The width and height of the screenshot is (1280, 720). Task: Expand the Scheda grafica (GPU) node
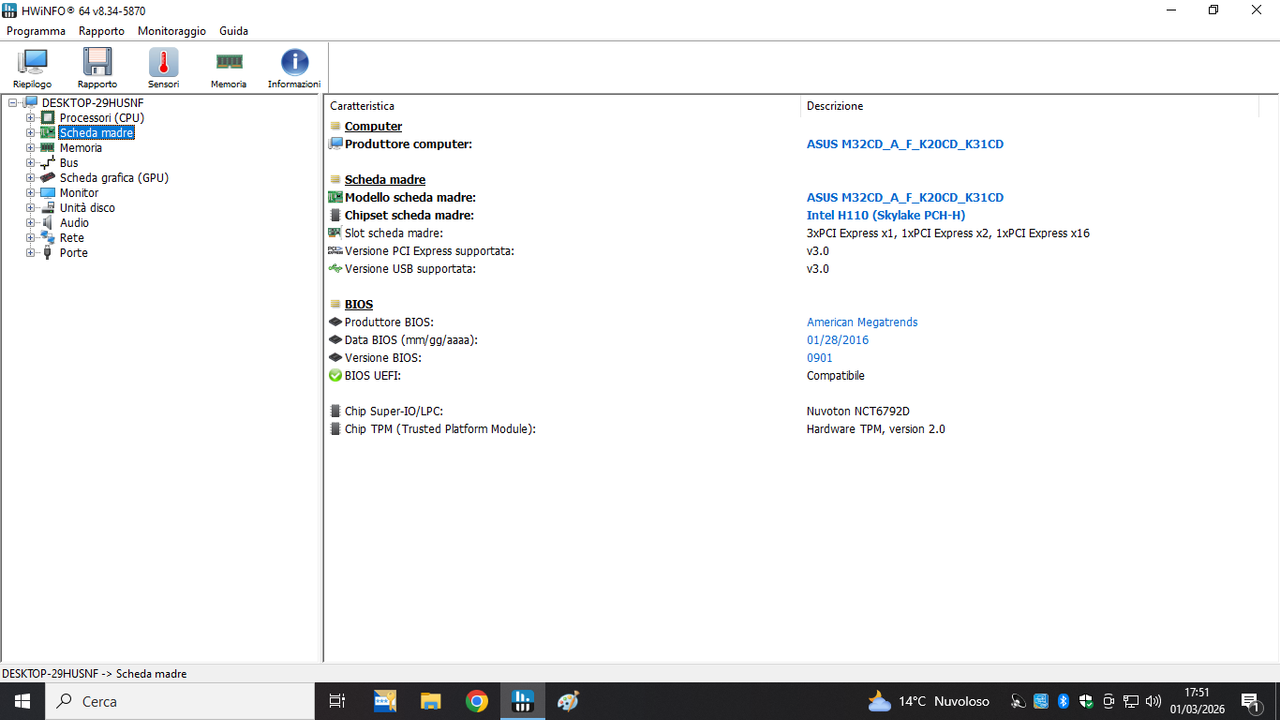pyautogui.click(x=30, y=178)
